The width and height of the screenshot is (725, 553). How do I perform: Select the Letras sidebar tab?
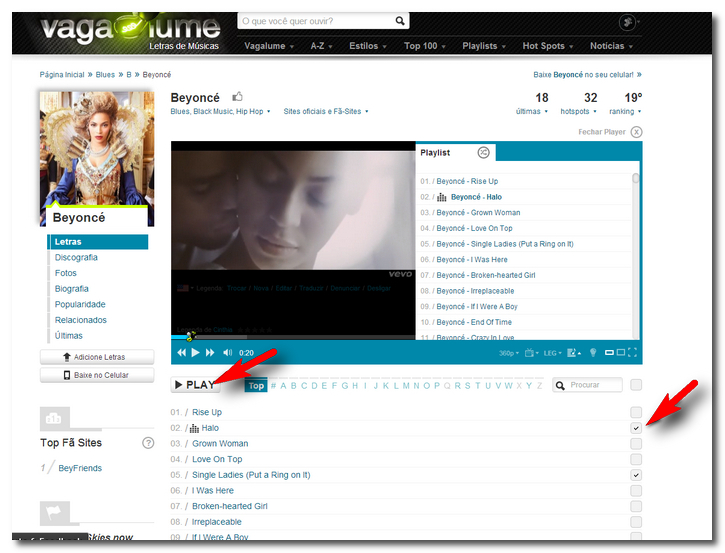coord(98,242)
